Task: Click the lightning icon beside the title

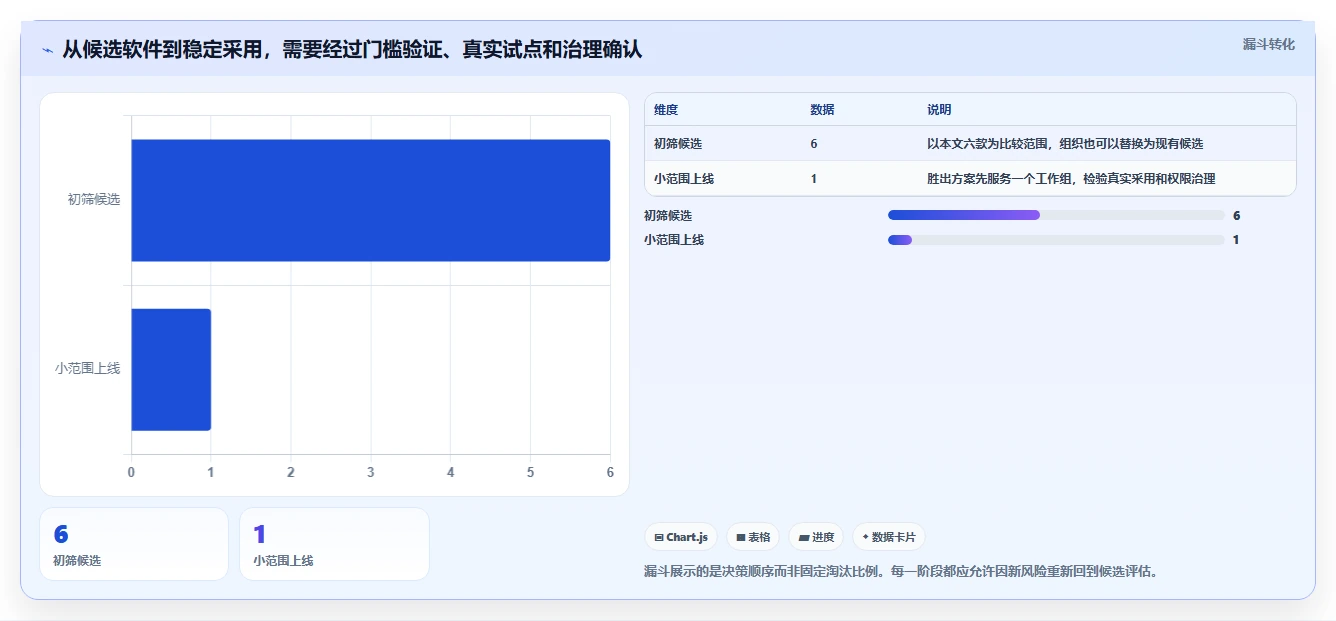Action: [x=48, y=50]
